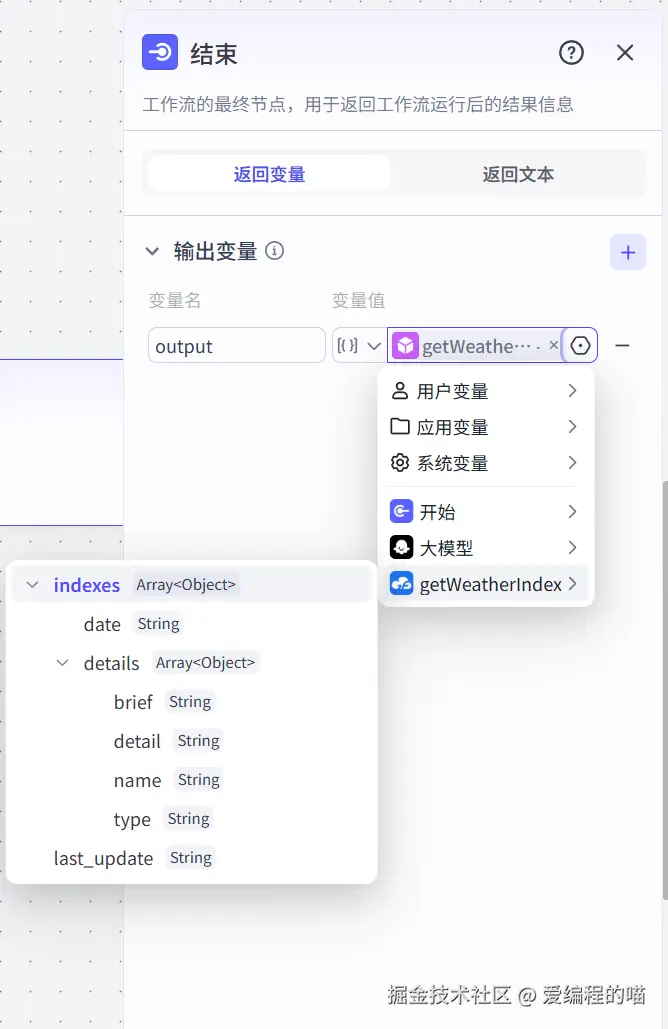Click the getWeathe… selected variable tag
Image resolution: width=668 pixels, height=1029 pixels.
(475, 345)
